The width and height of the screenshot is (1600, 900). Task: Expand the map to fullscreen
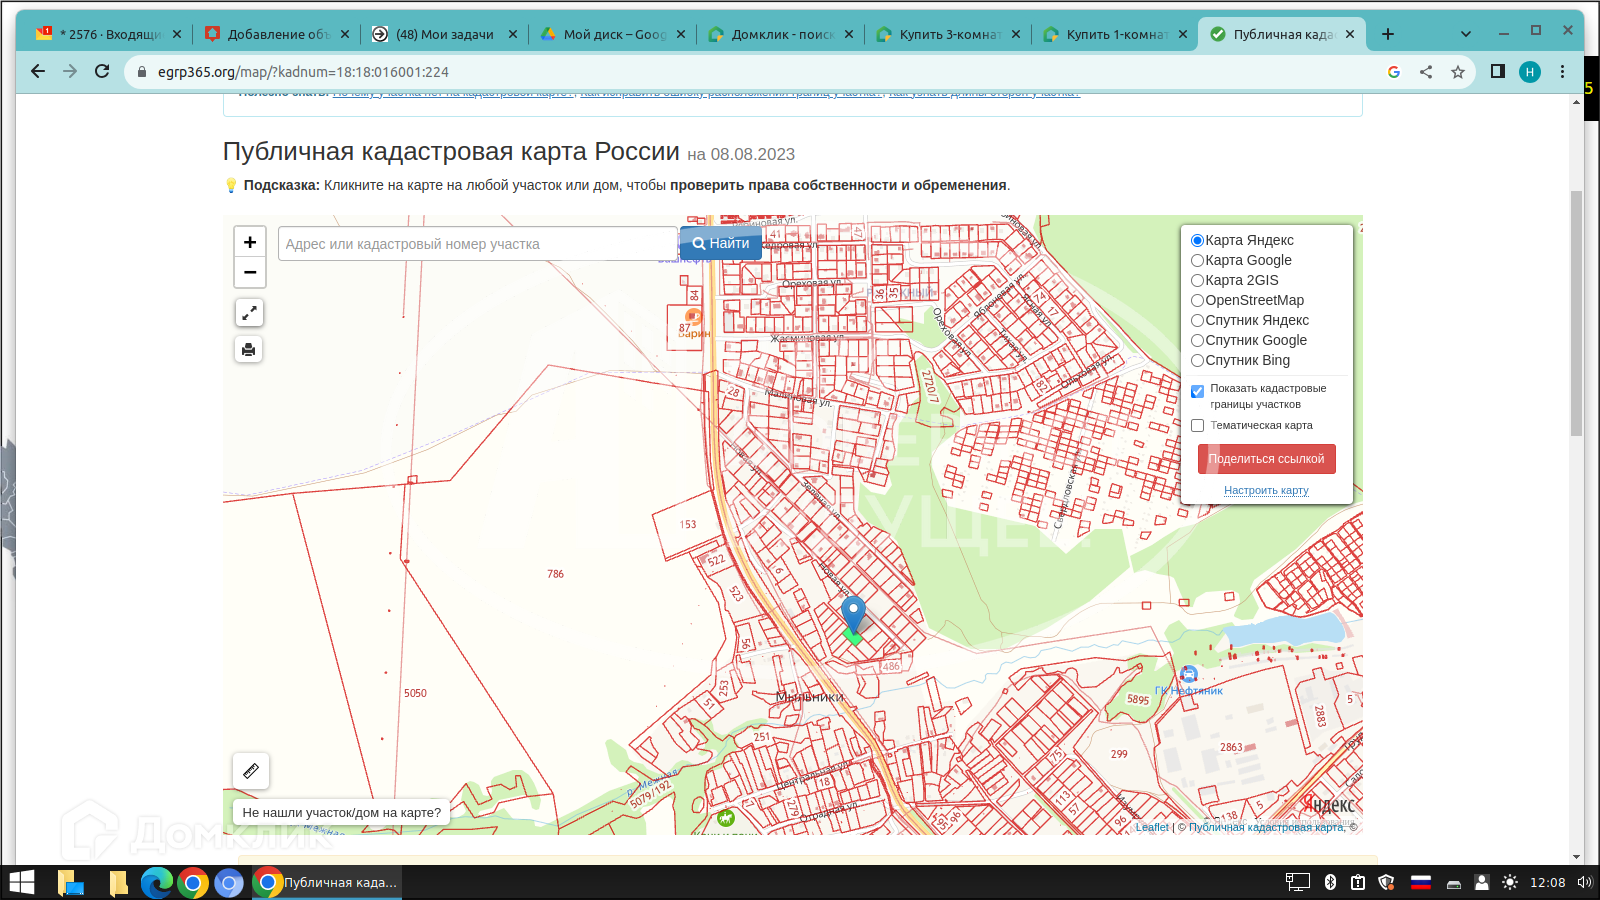click(250, 313)
